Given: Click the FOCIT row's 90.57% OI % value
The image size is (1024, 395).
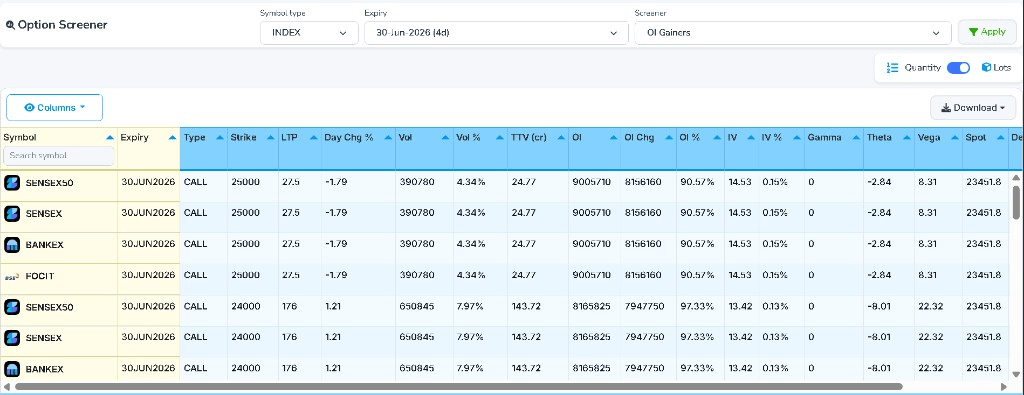Looking at the screenshot, I should 697,275.
